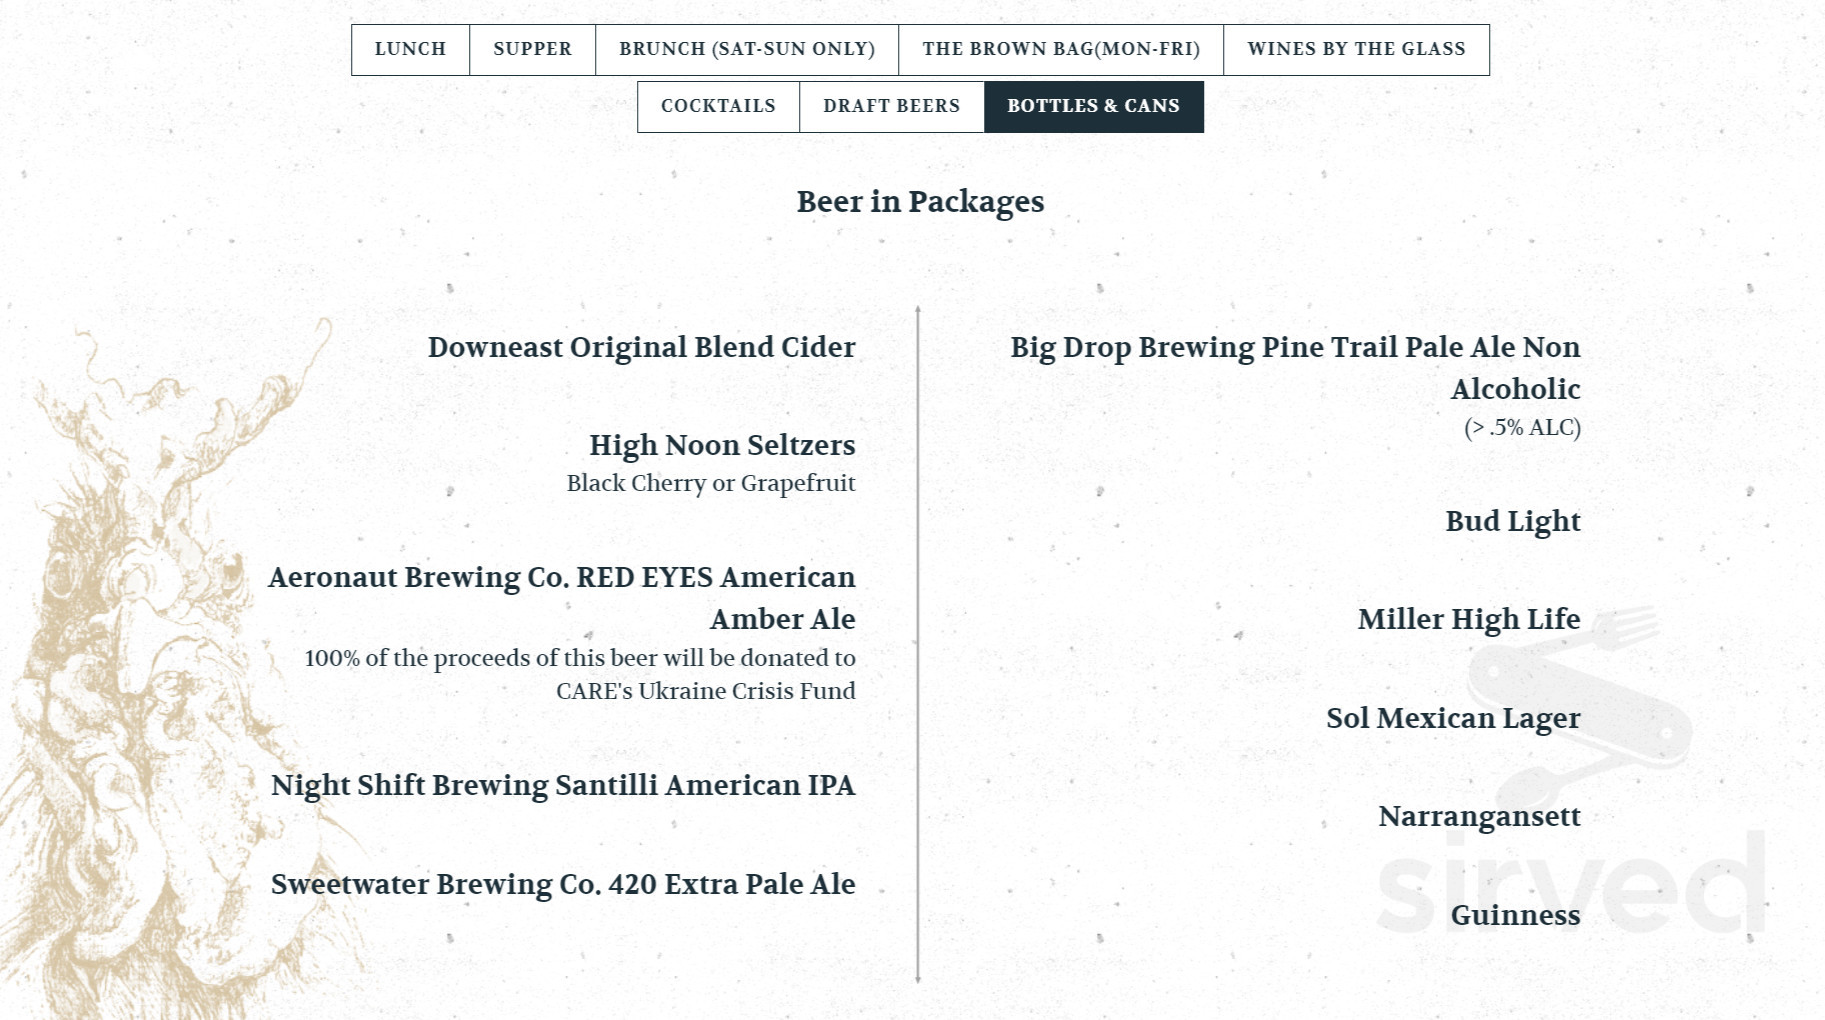Select Downeast Original Blend Cider
This screenshot has height=1020, width=1825.
pyautogui.click(x=641, y=348)
